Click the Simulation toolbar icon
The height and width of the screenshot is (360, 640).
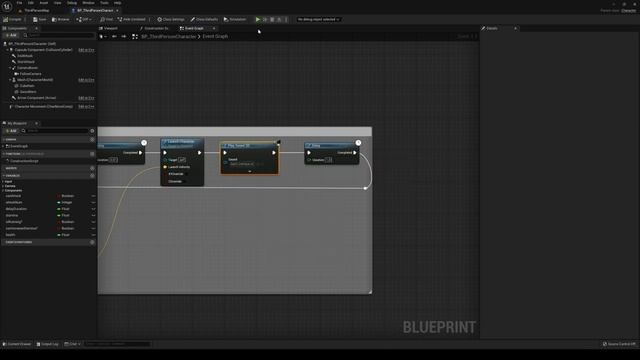tap(235, 19)
